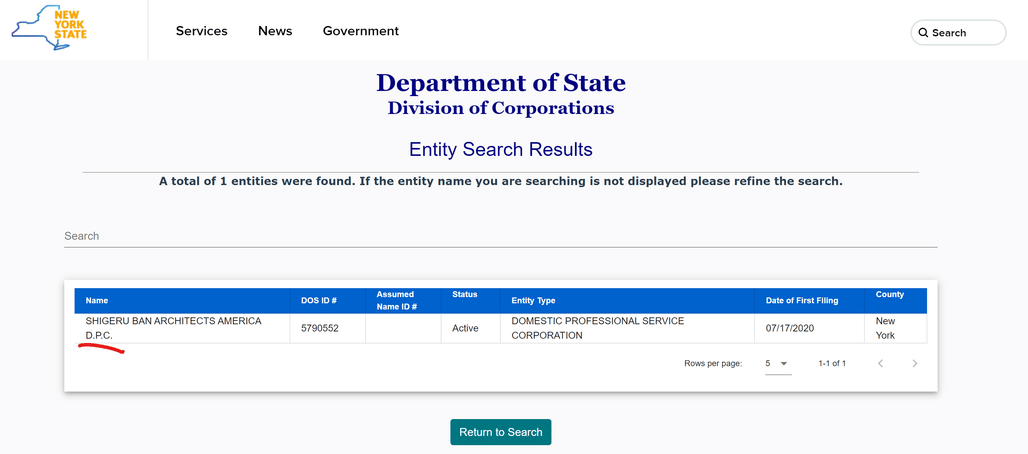
Task: Click the magnifier icon in Search box
Action: pos(923,33)
